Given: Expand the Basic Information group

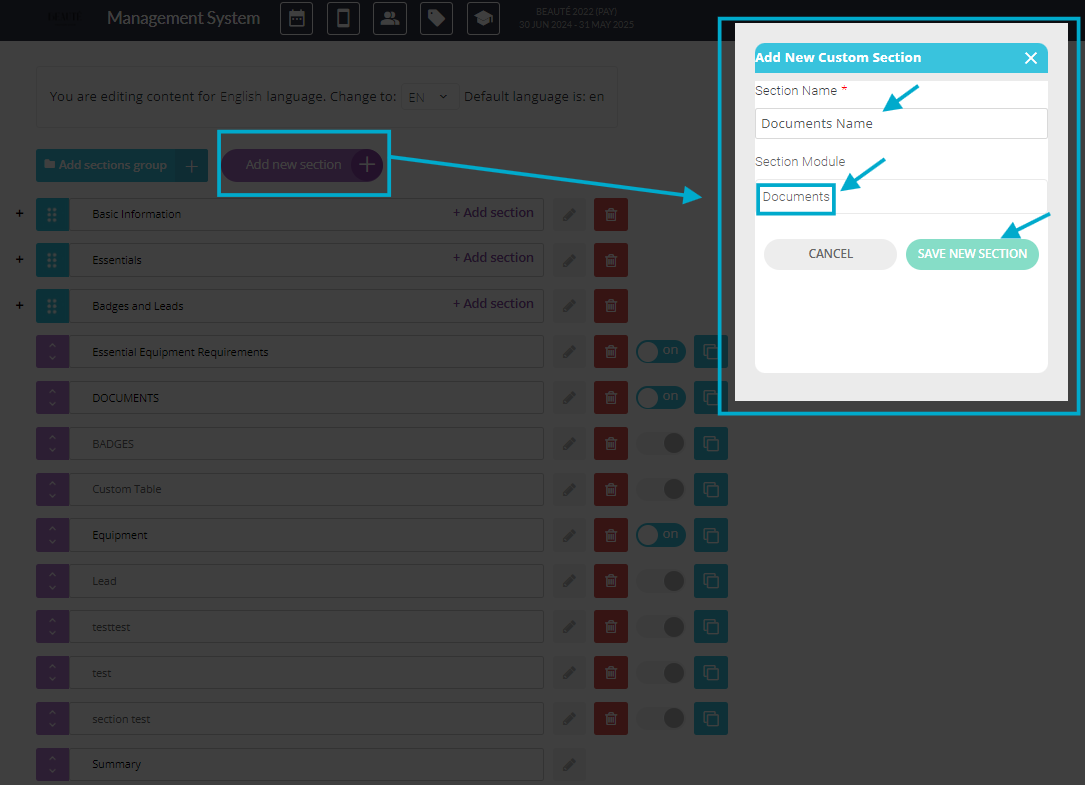Looking at the screenshot, I should [x=19, y=214].
